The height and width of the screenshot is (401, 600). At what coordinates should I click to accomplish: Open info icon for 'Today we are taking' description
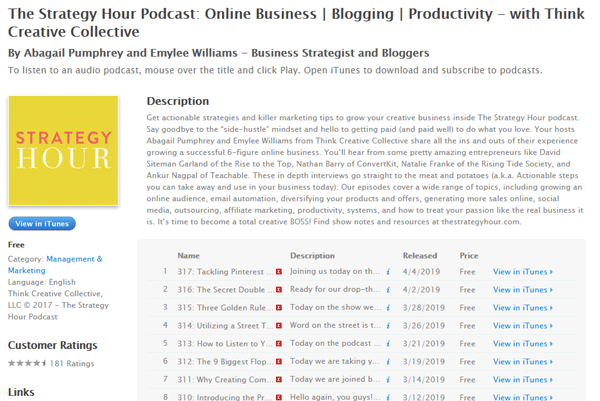388,362
